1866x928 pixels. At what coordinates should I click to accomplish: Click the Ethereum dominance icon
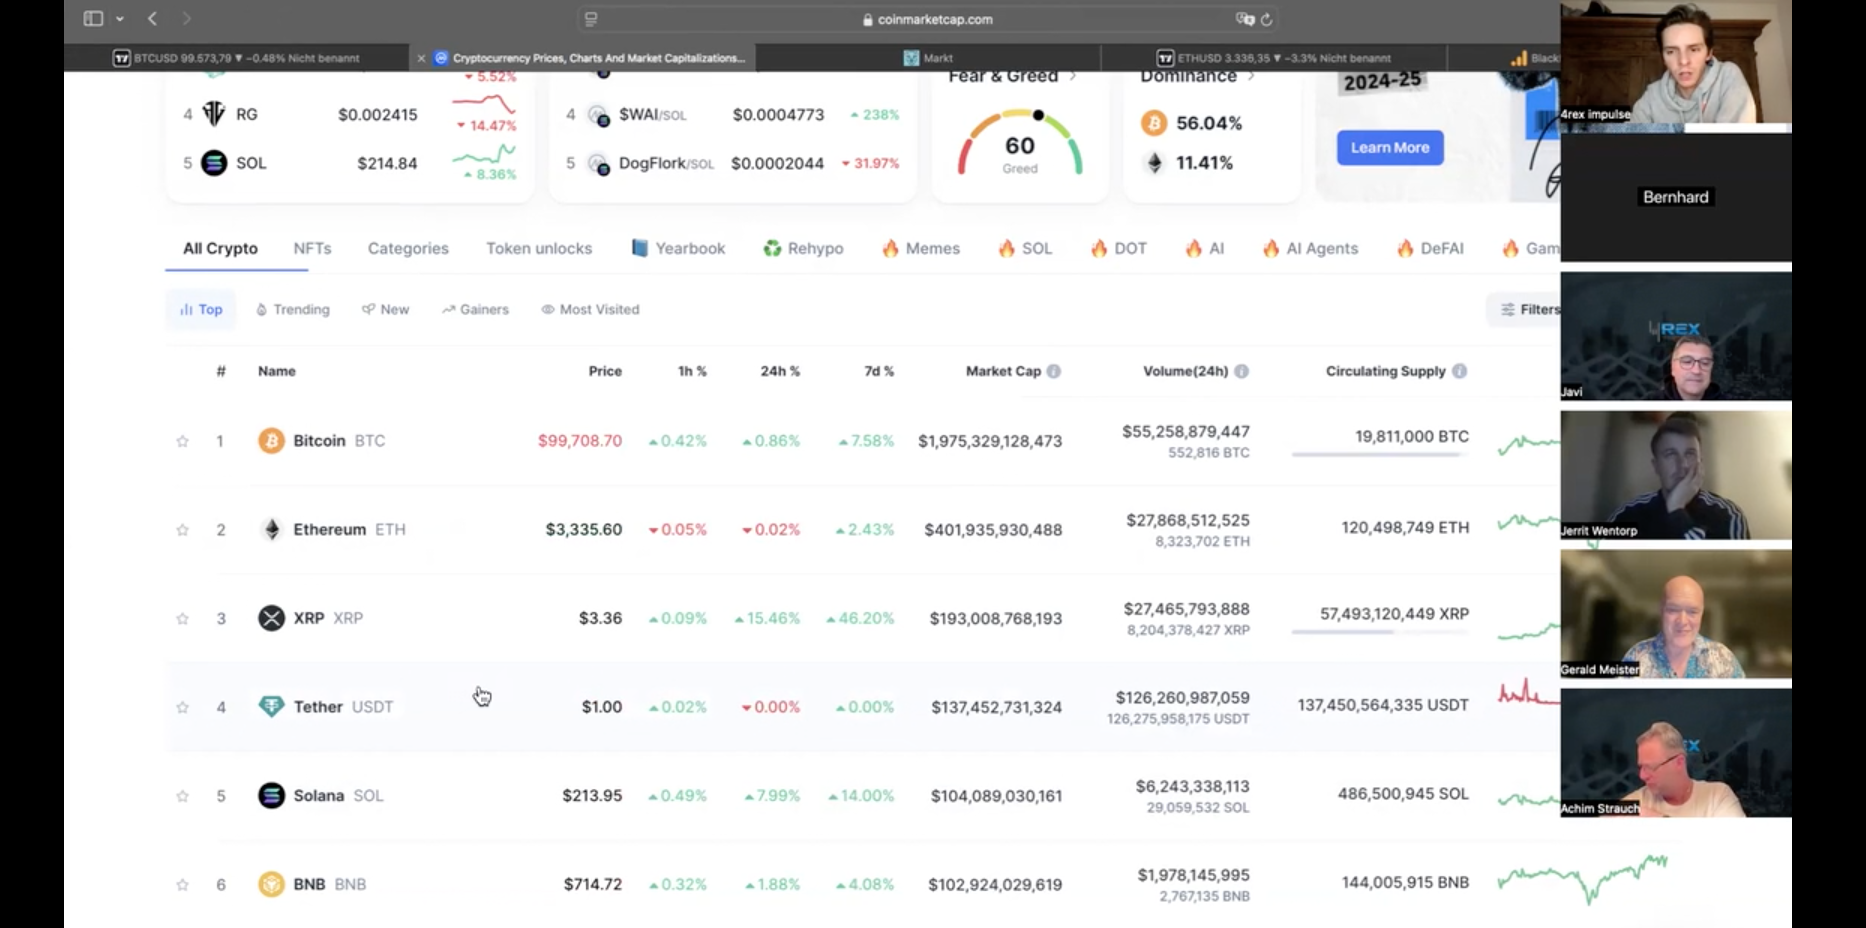[x=1154, y=162]
